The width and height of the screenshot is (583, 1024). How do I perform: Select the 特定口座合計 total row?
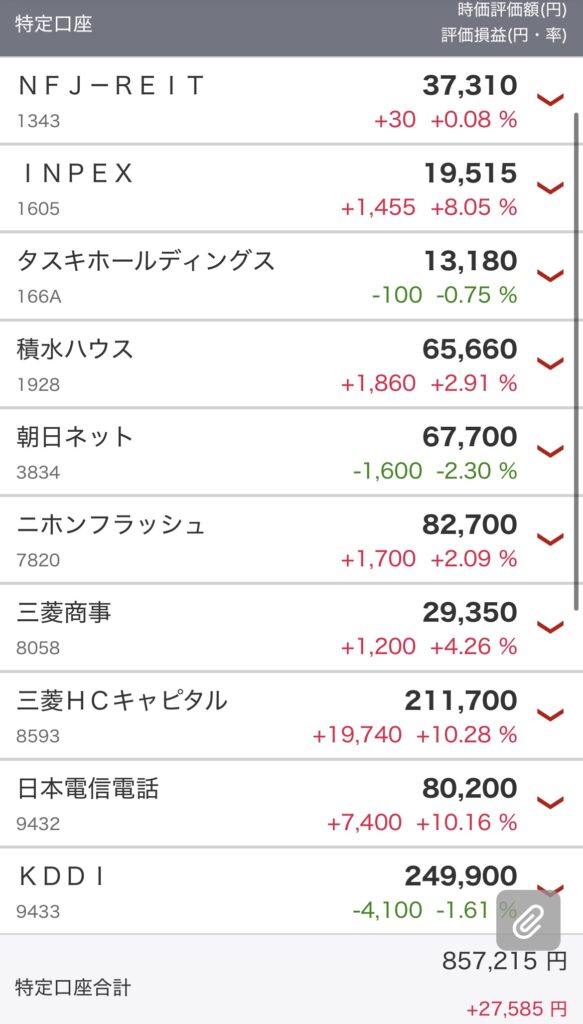(x=291, y=979)
